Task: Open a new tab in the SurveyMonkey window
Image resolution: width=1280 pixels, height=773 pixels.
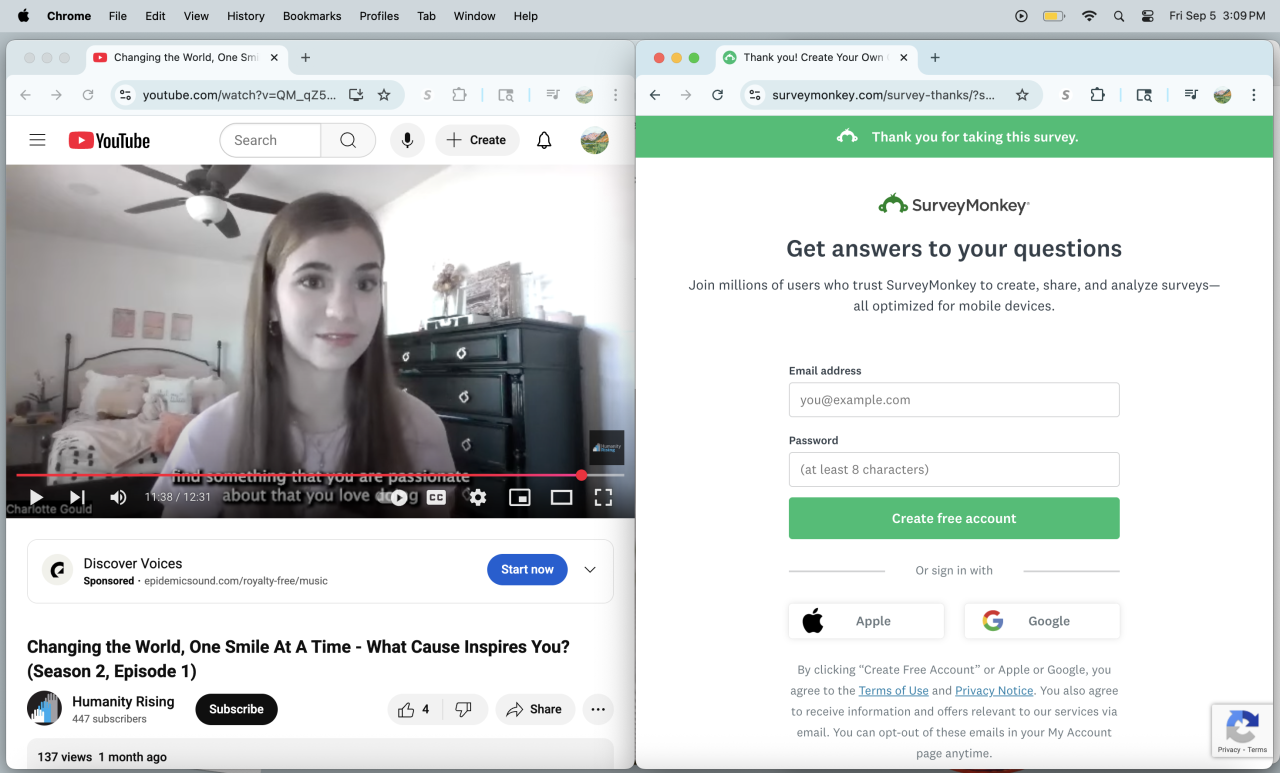Action: click(x=935, y=58)
